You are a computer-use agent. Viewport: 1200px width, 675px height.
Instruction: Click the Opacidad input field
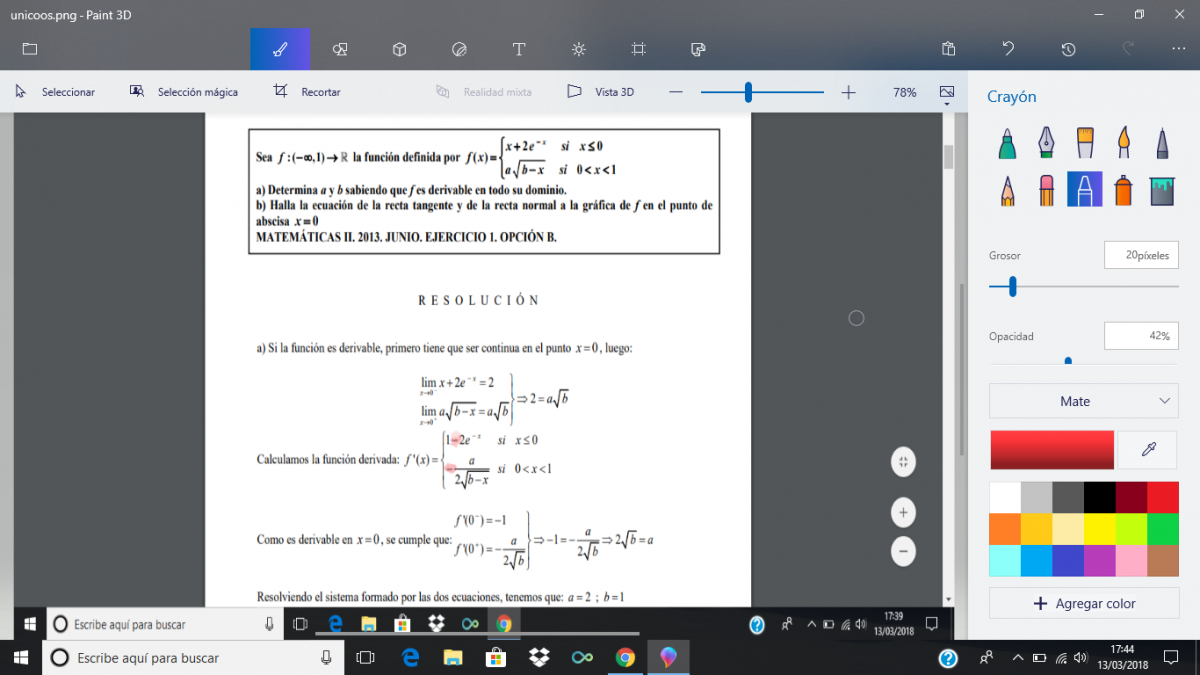point(1141,336)
